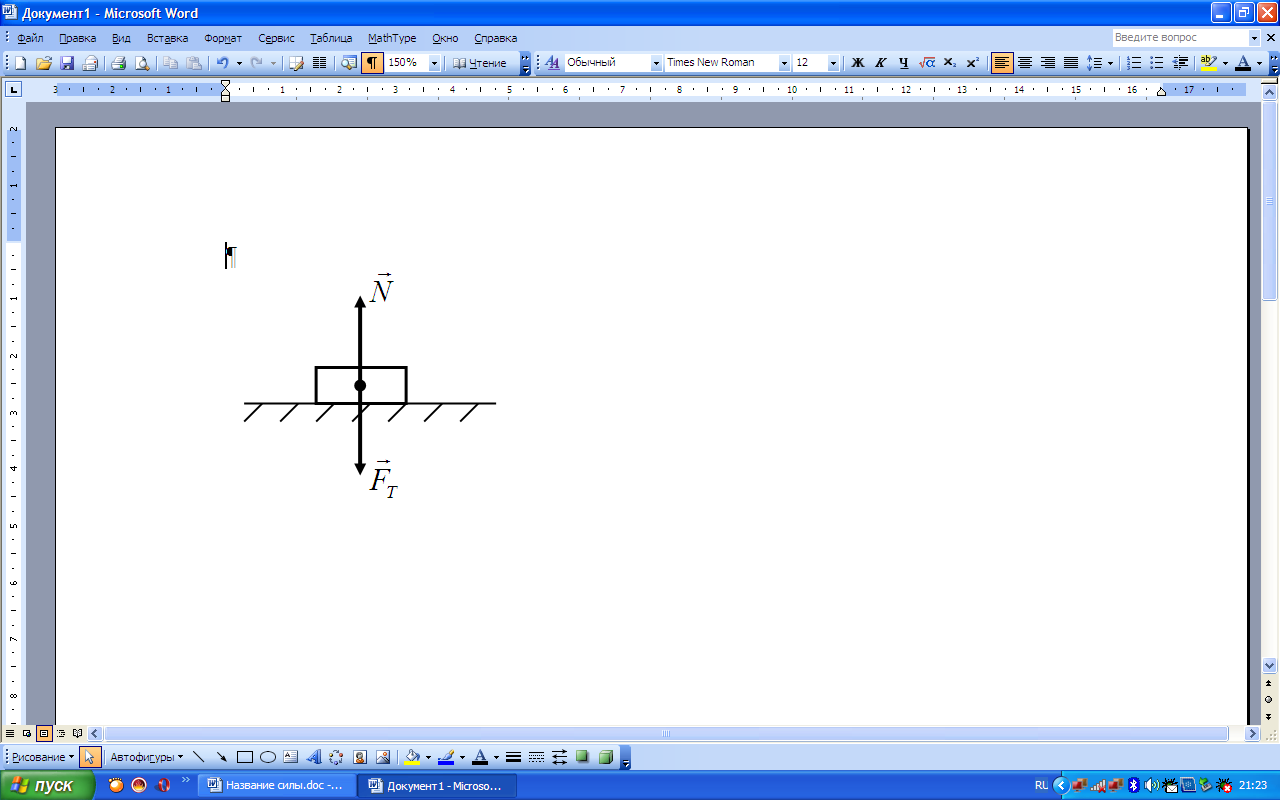The width and height of the screenshot is (1280, 800).
Task: Toggle subscript formatting
Action: pyautogui.click(x=950, y=63)
